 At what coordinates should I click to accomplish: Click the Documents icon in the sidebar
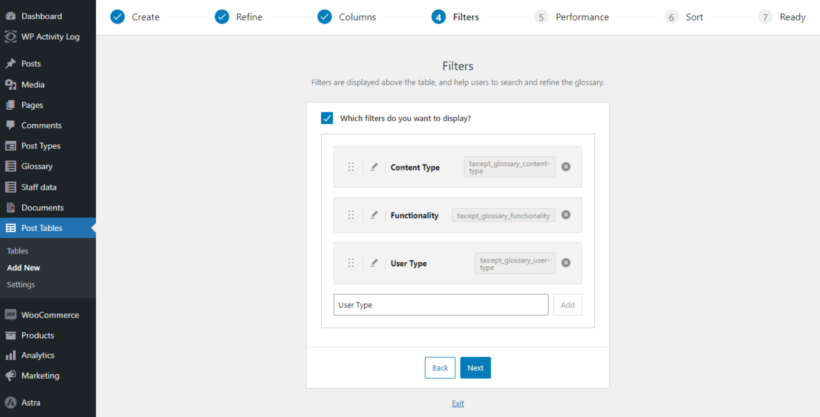[x=10, y=208]
